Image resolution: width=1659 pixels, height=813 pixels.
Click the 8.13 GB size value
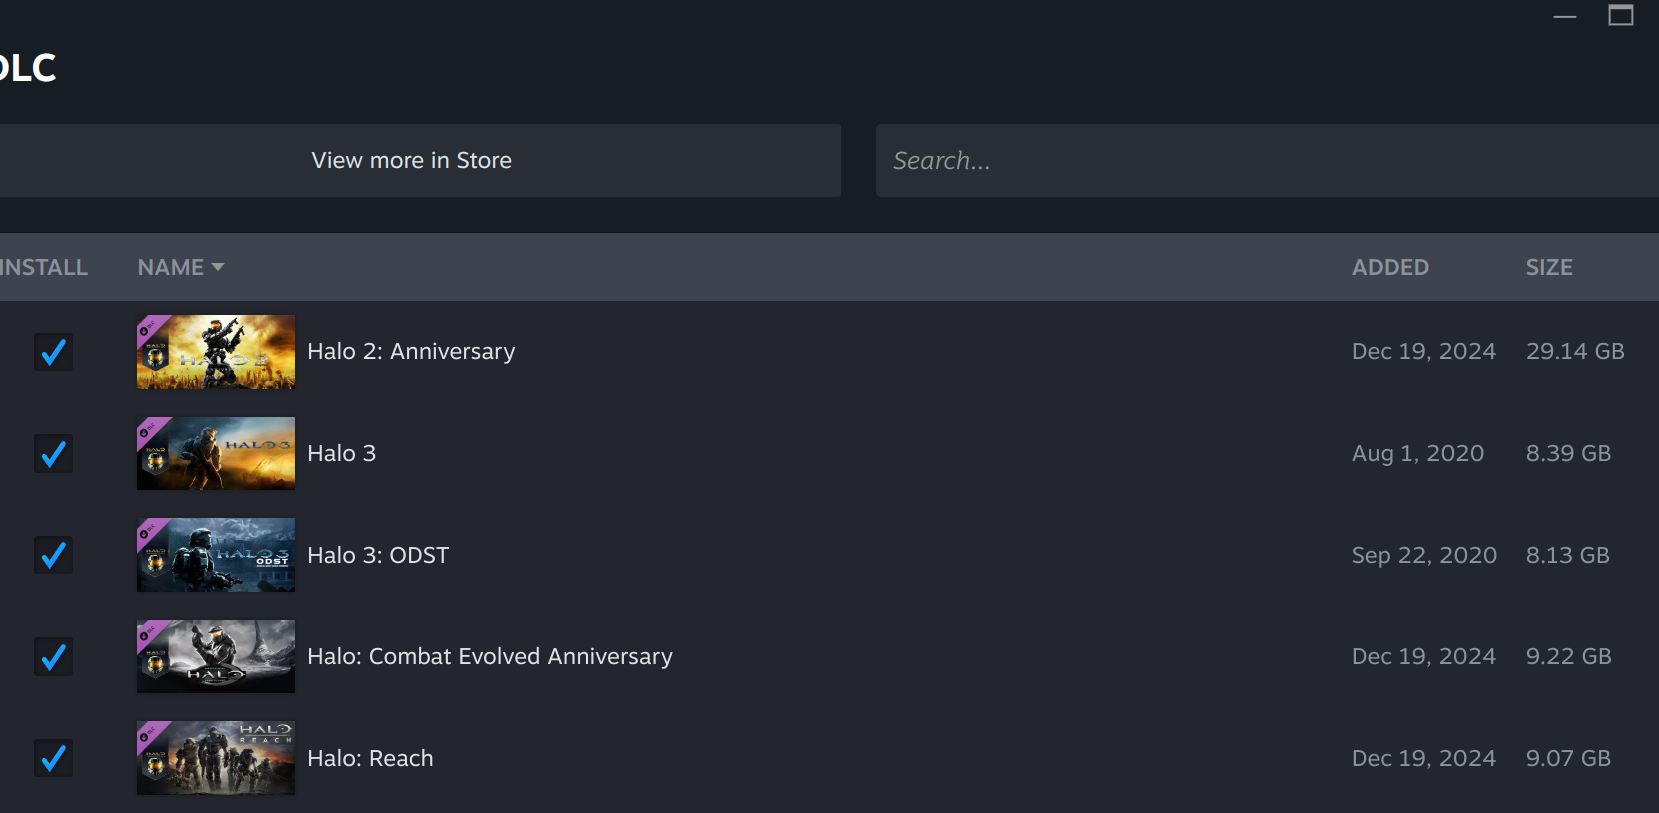(1567, 555)
